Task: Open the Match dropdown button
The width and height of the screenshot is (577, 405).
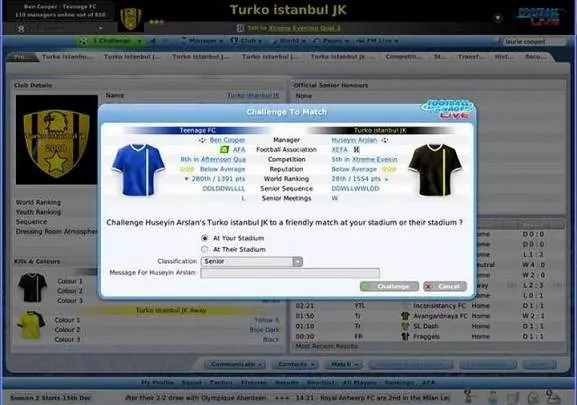Action: pyautogui.click(x=344, y=365)
